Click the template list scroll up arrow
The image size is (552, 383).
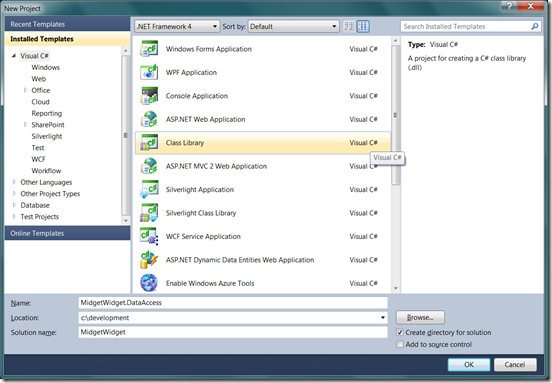click(x=396, y=41)
